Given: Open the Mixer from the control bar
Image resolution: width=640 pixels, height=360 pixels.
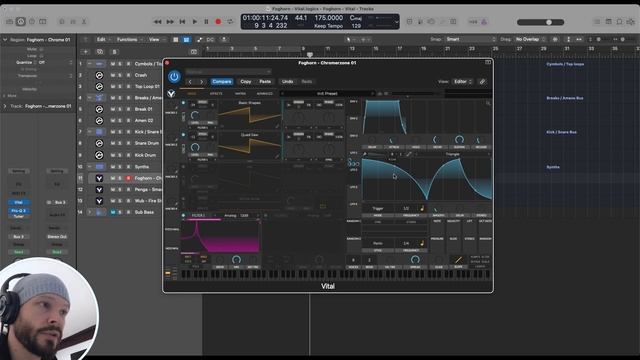Looking at the screenshot, I should click(x=73, y=22).
